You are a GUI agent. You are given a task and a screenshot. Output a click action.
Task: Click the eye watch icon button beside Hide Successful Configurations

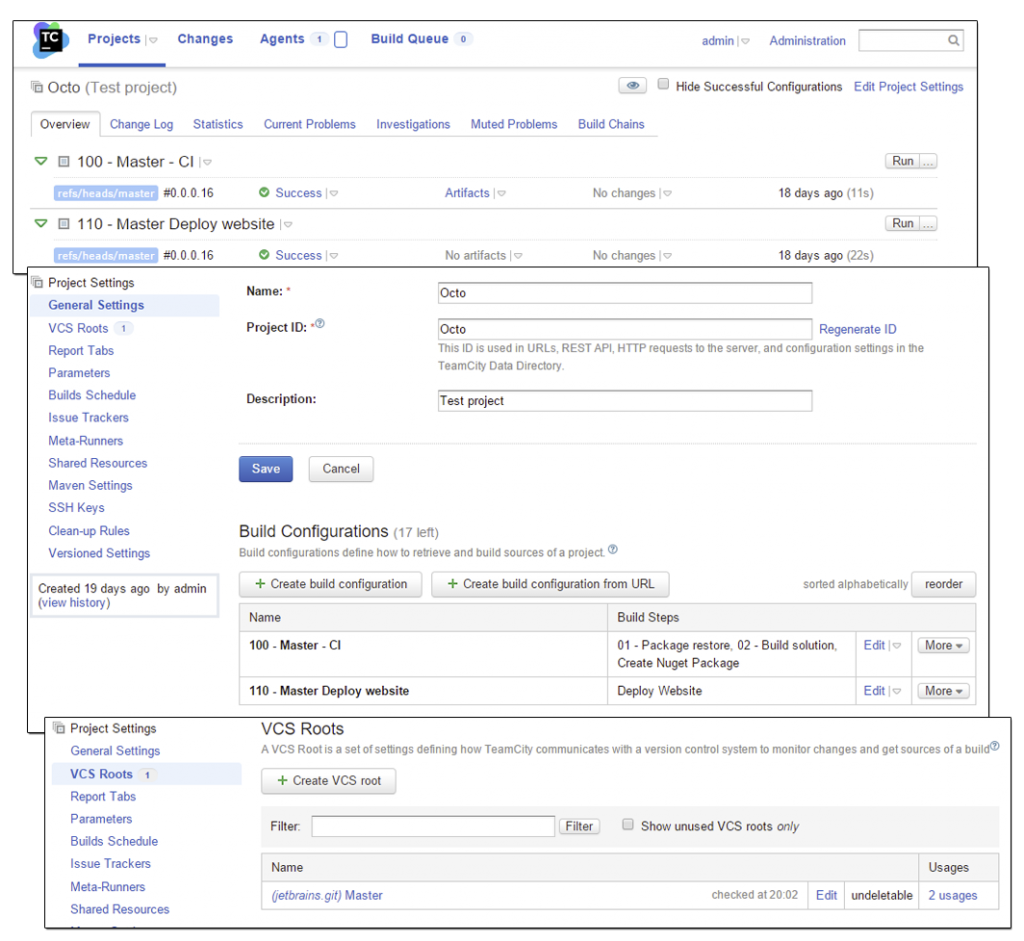click(x=632, y=86)
